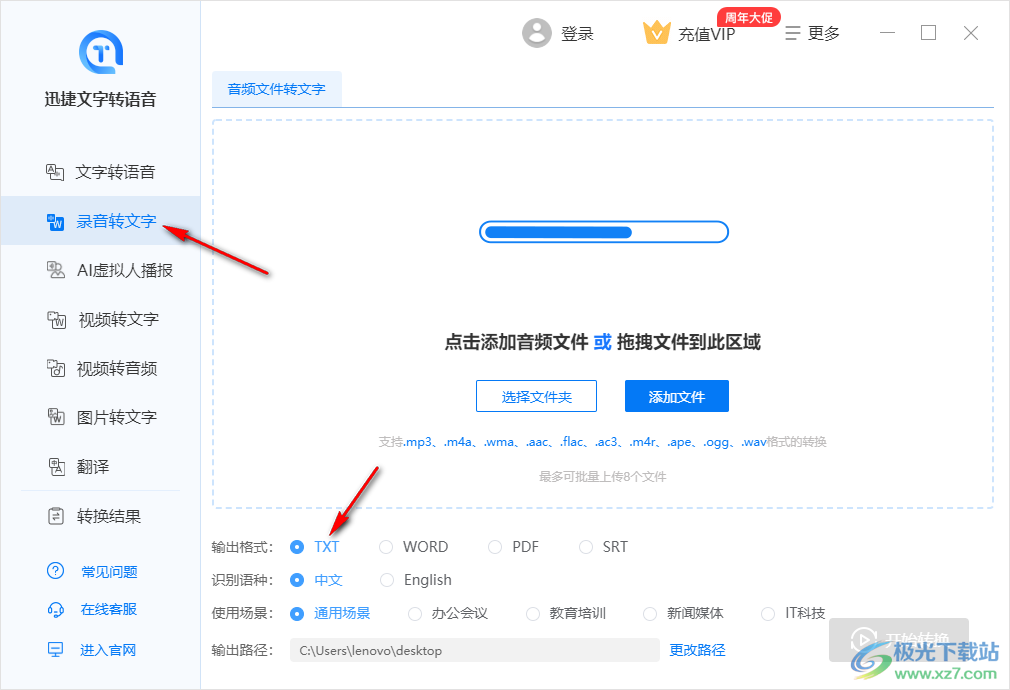The width and height of the screenshot is (1010, 690).
Task: Click 更改路径 to change output path
Action: (697, 649)
